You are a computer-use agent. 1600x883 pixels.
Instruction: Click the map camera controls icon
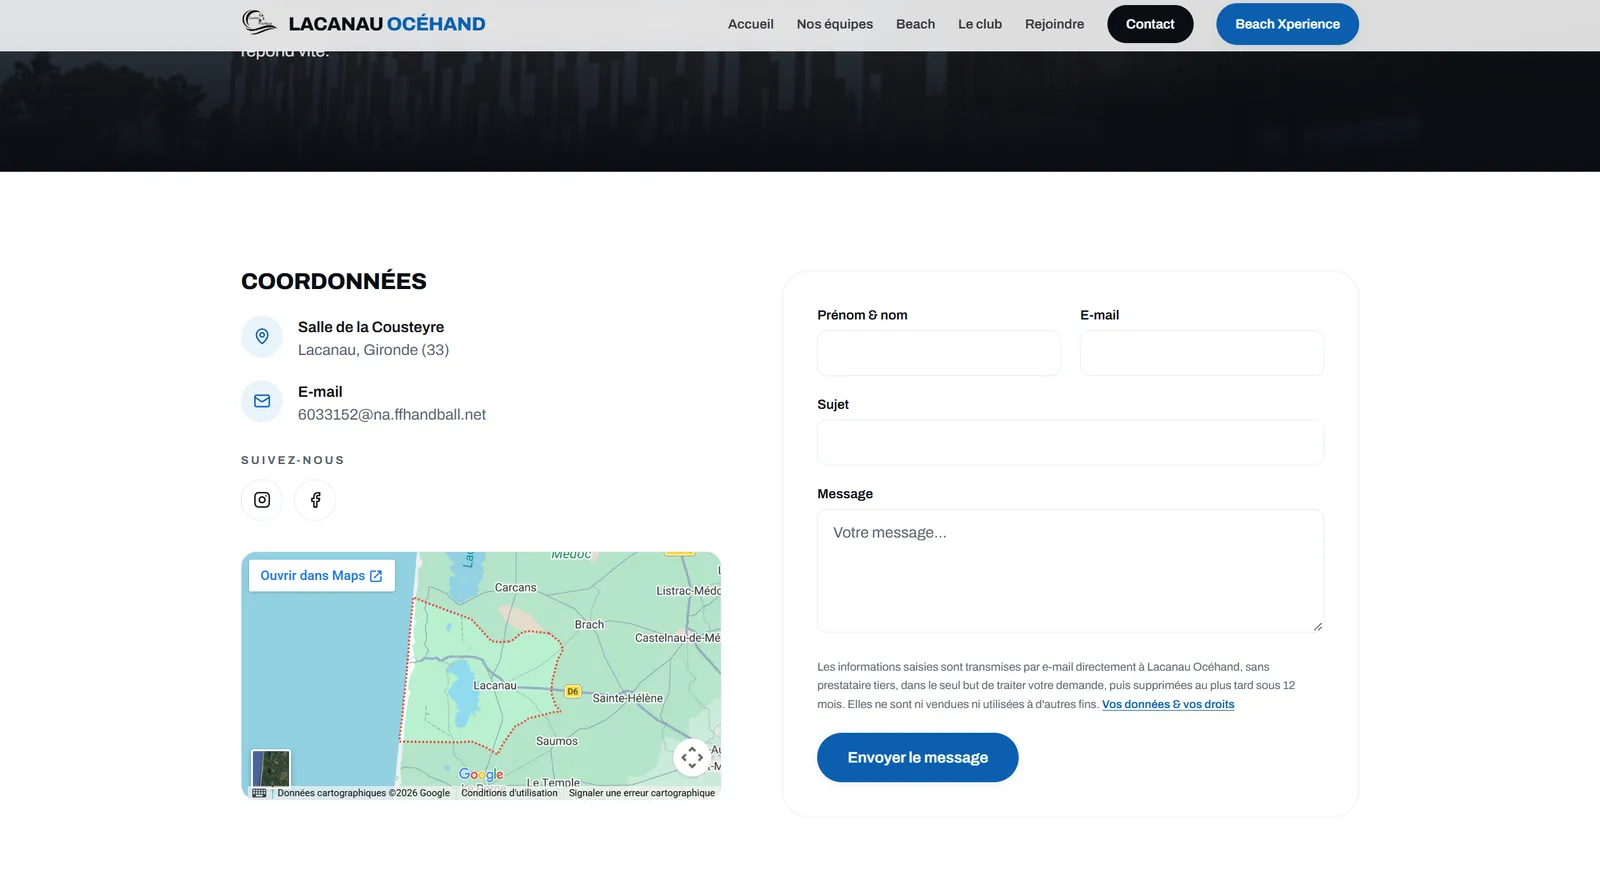point(692,758)
